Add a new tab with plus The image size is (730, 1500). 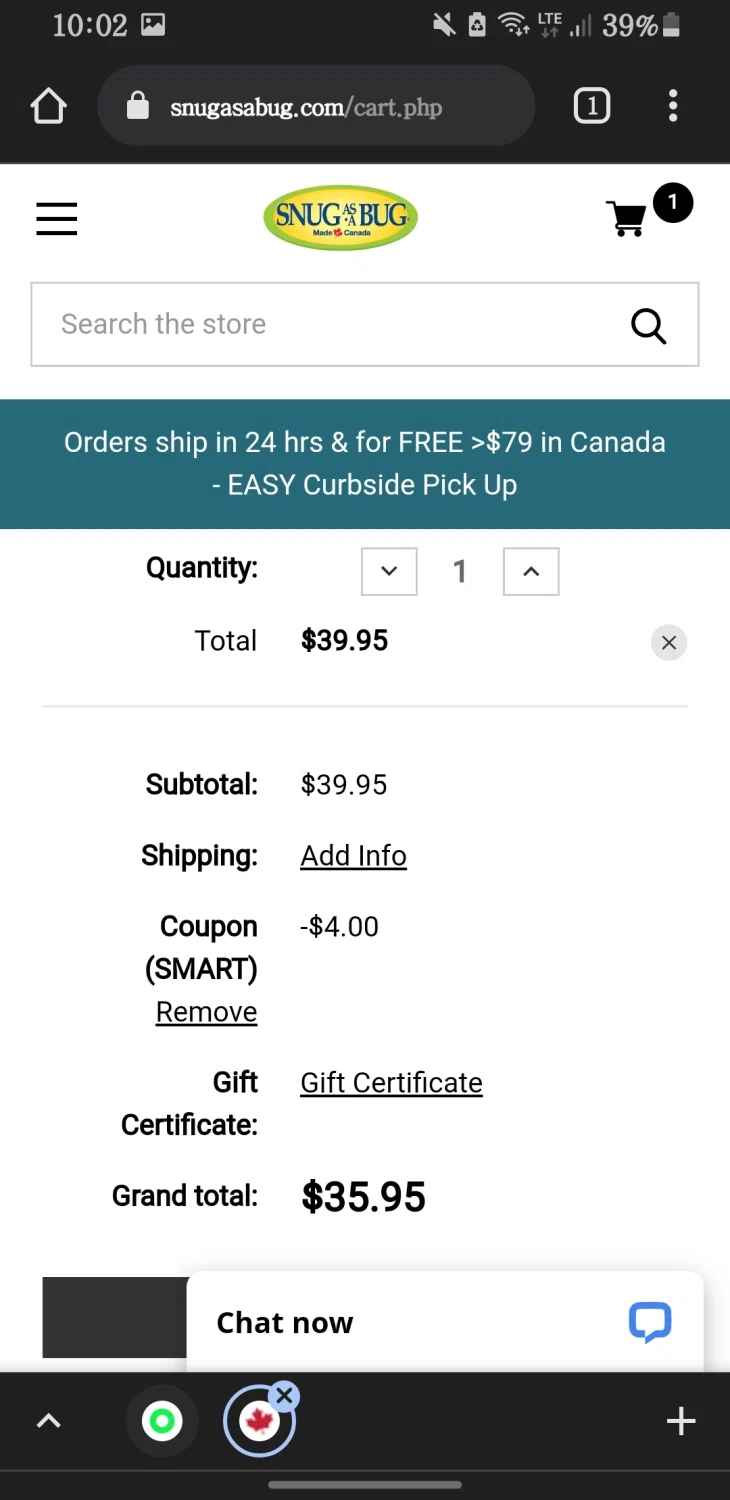(681, 1421)
